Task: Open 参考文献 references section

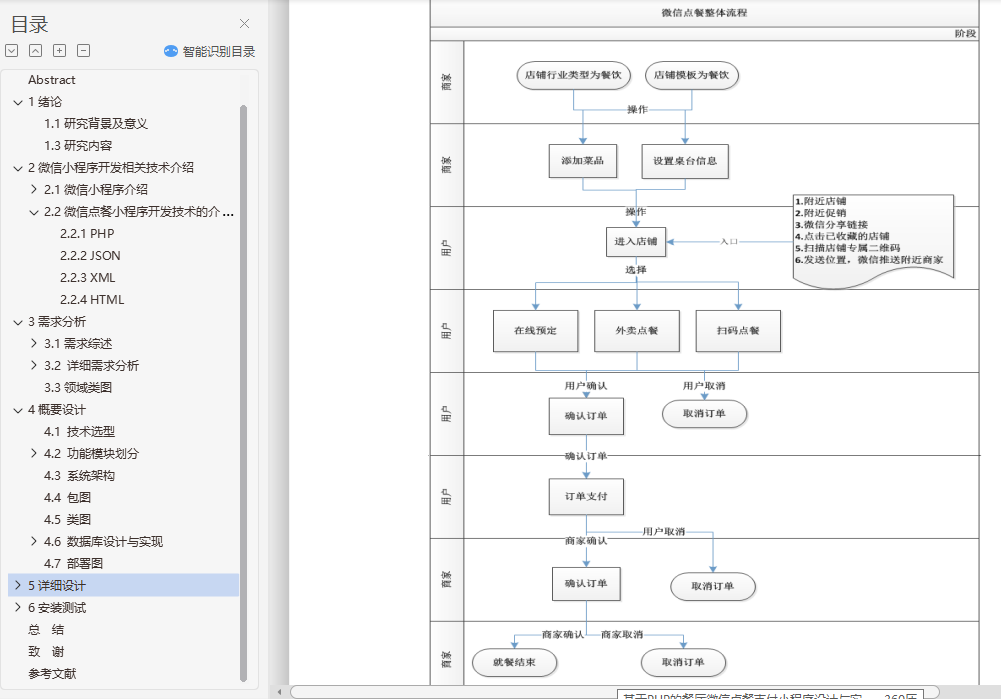Action: pos(52,674)
